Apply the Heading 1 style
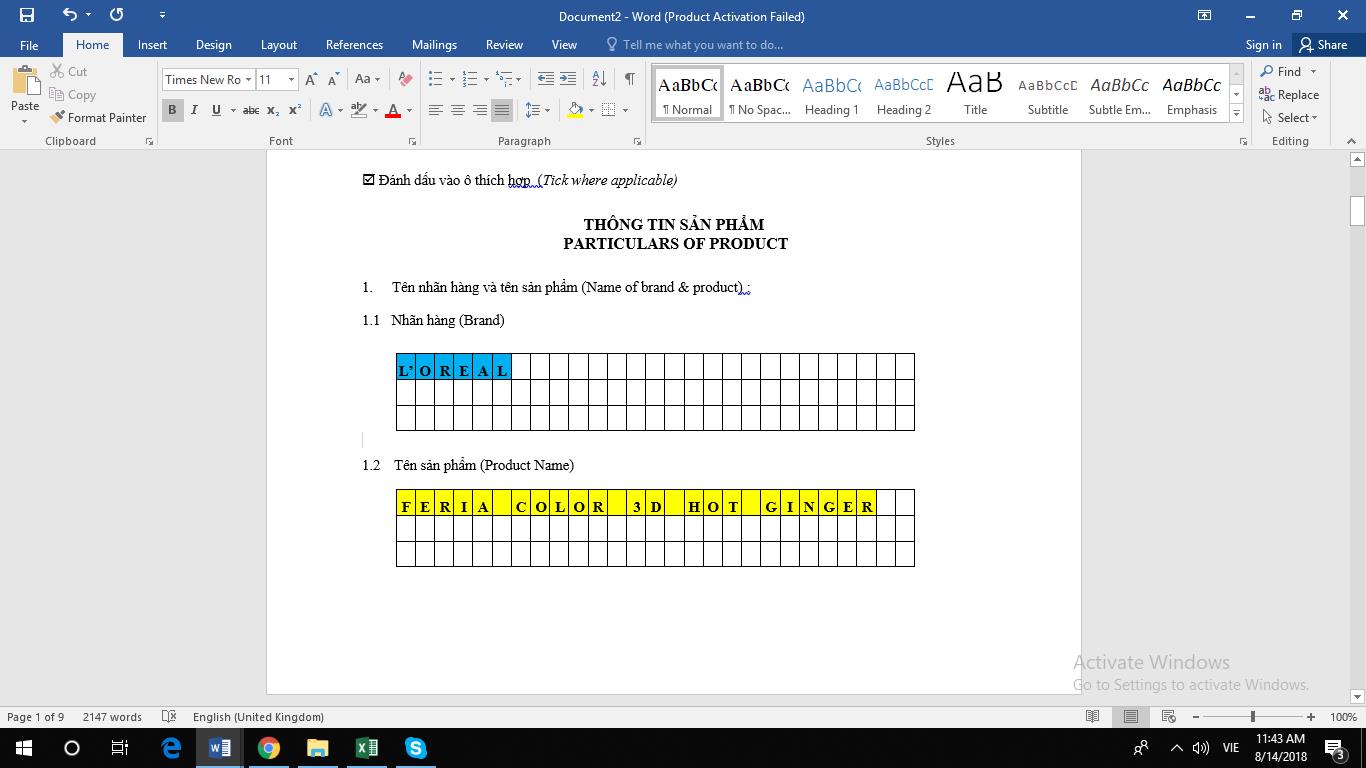1366x768 pixels. click(x=831, y=94)
